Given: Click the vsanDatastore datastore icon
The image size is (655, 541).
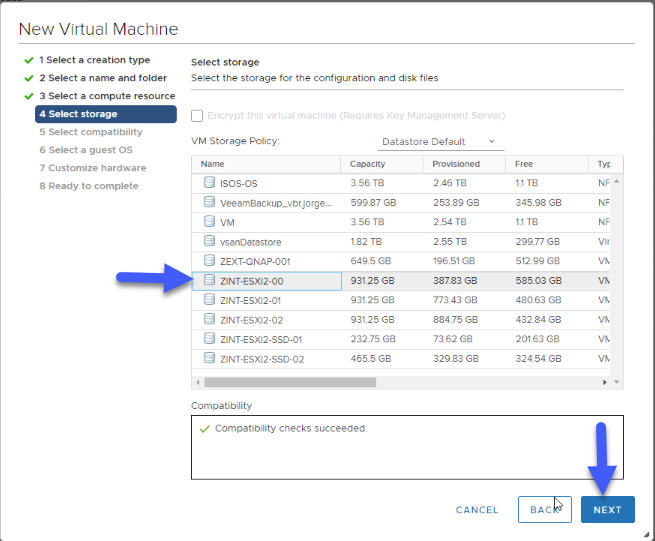Looking at the screenshot, I should [209, 241].
